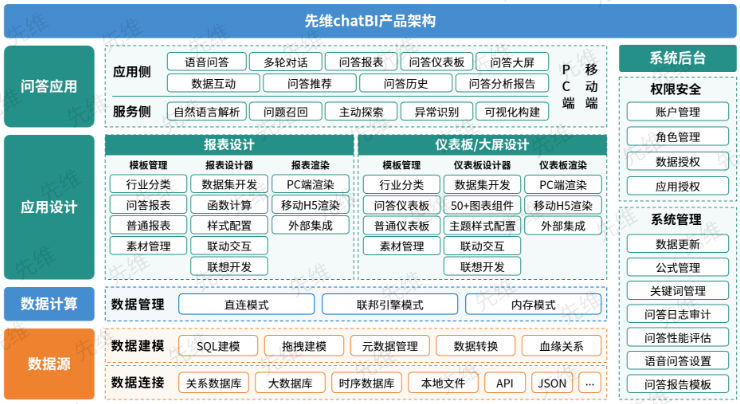Open the 系统后台 header block
Screen dimensions: 740x404
point(677,58)
